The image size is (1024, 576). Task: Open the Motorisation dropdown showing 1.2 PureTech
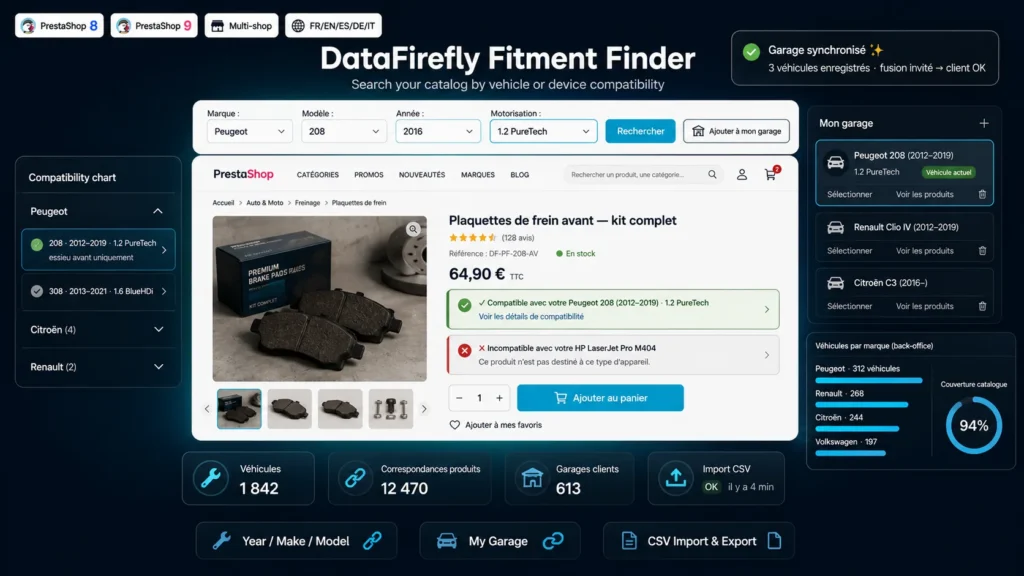[543, 131]
